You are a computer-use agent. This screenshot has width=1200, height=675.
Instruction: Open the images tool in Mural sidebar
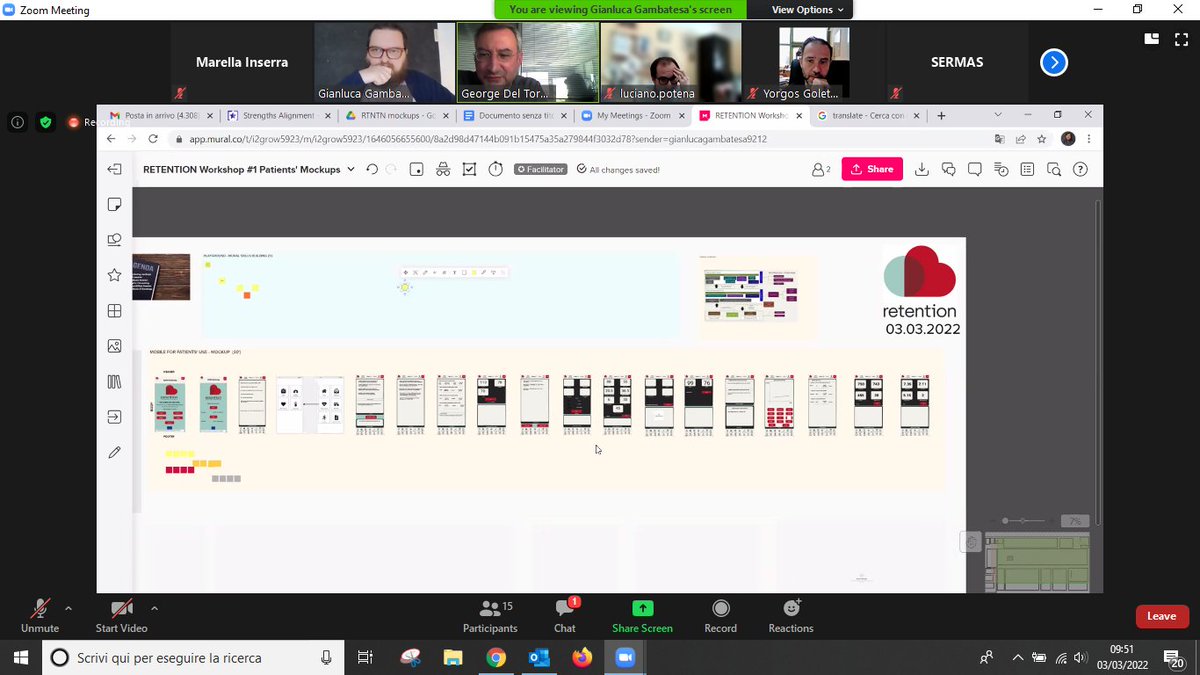click(x=114, y=346)
